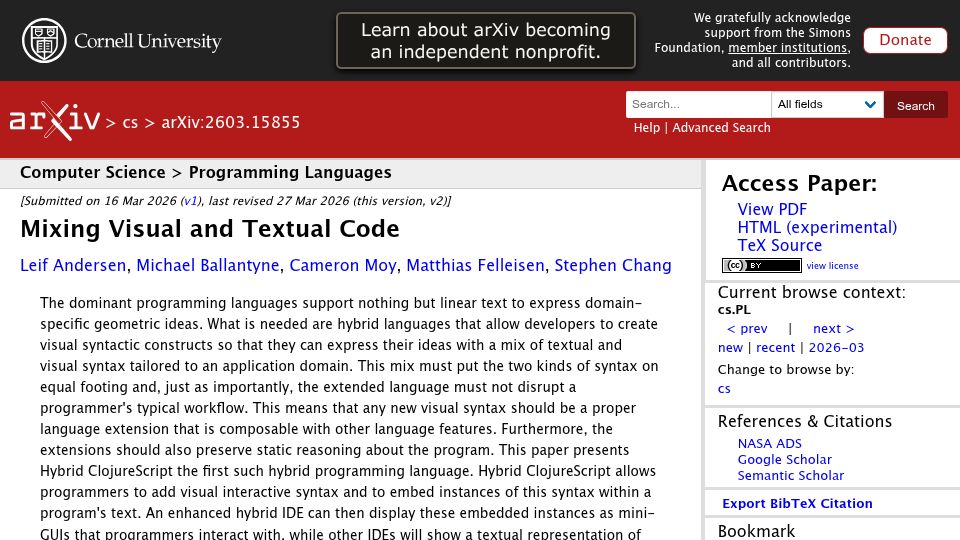Click View PDF link

tap(772, 209)
